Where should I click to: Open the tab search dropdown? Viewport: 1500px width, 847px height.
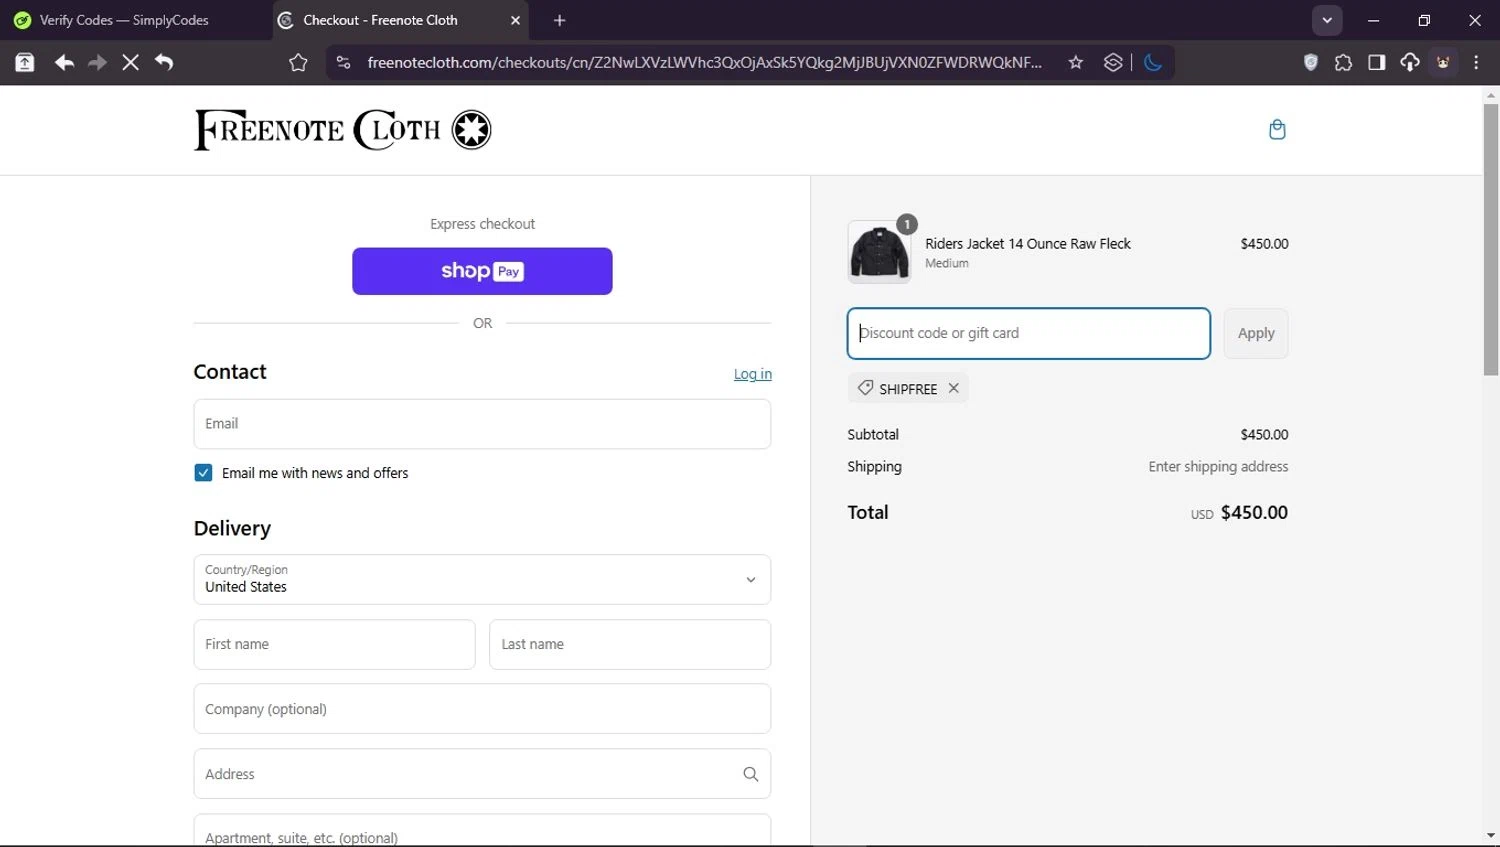tap(1327, 20)
